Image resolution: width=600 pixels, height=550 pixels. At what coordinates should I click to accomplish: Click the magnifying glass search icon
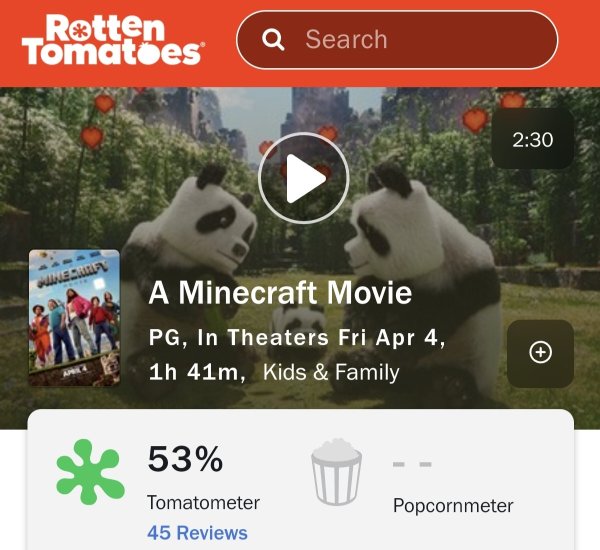tap(273, 39)
